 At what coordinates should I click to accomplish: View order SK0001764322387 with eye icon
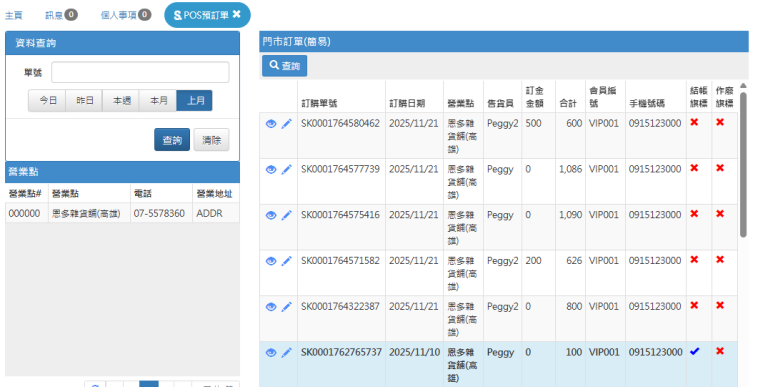coord(271,307)
